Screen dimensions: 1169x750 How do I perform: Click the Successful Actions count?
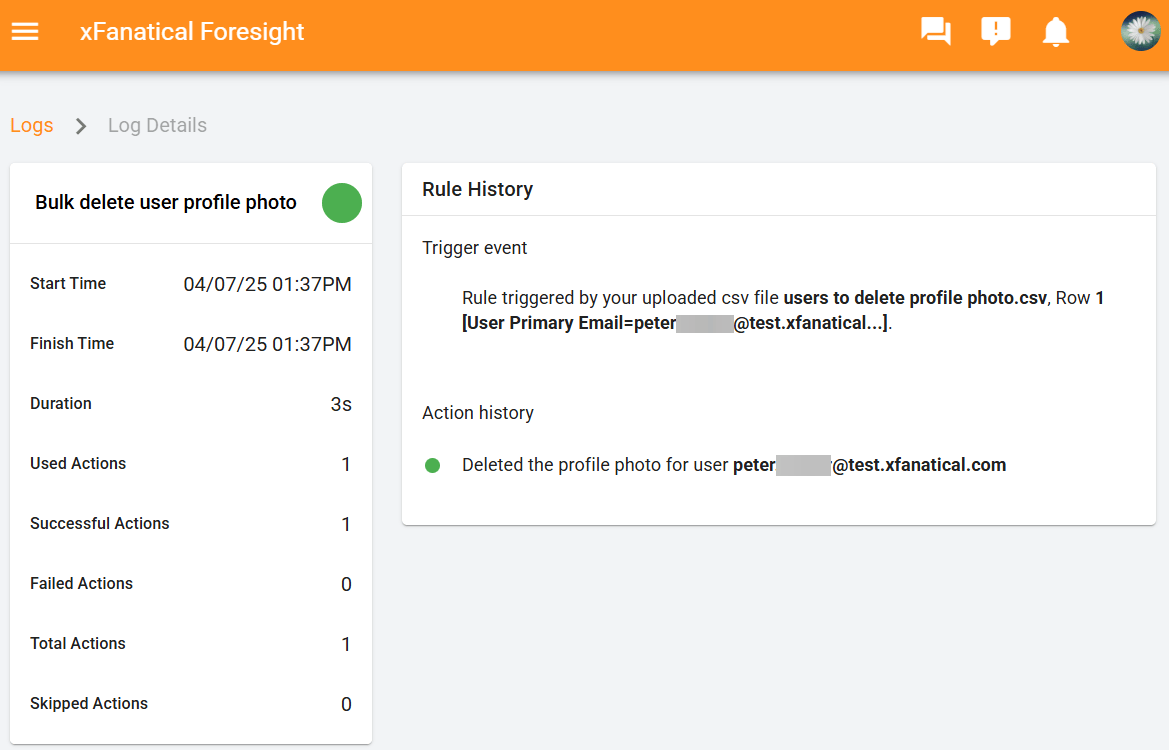[x=346, y=524]
